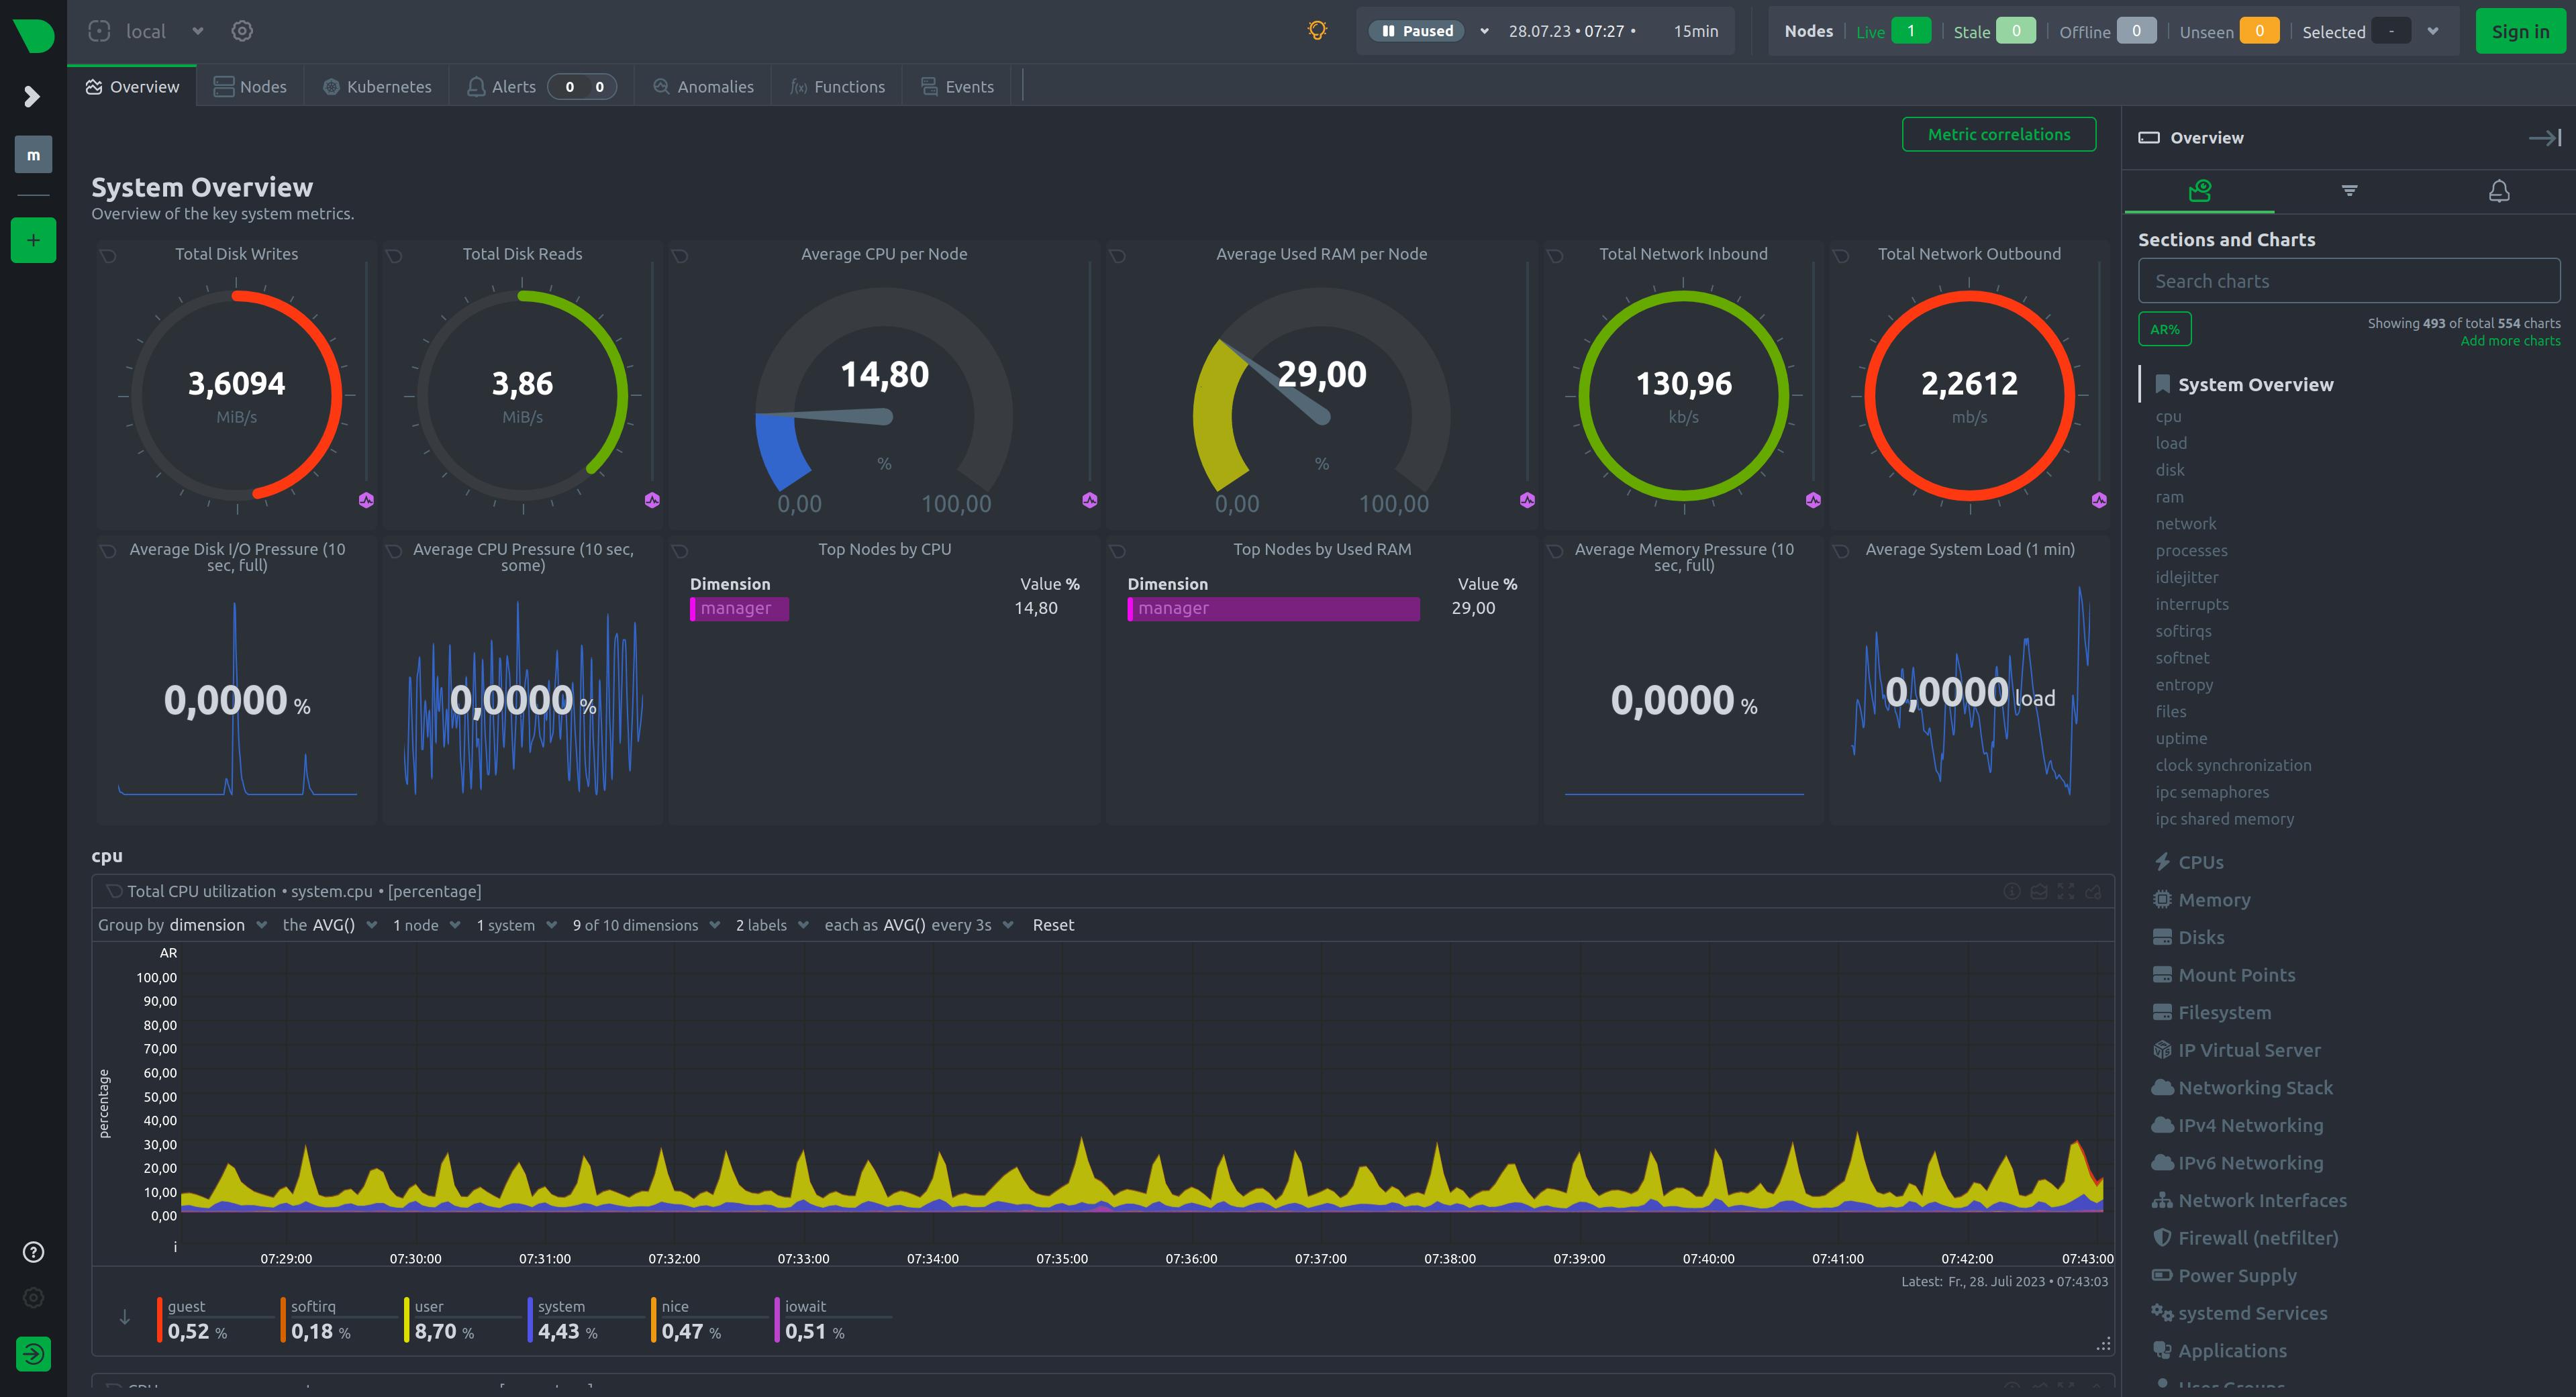Click the green plus button in sidebar
Viewport: 2576px width, 1397px height.
tap(33, 241)
